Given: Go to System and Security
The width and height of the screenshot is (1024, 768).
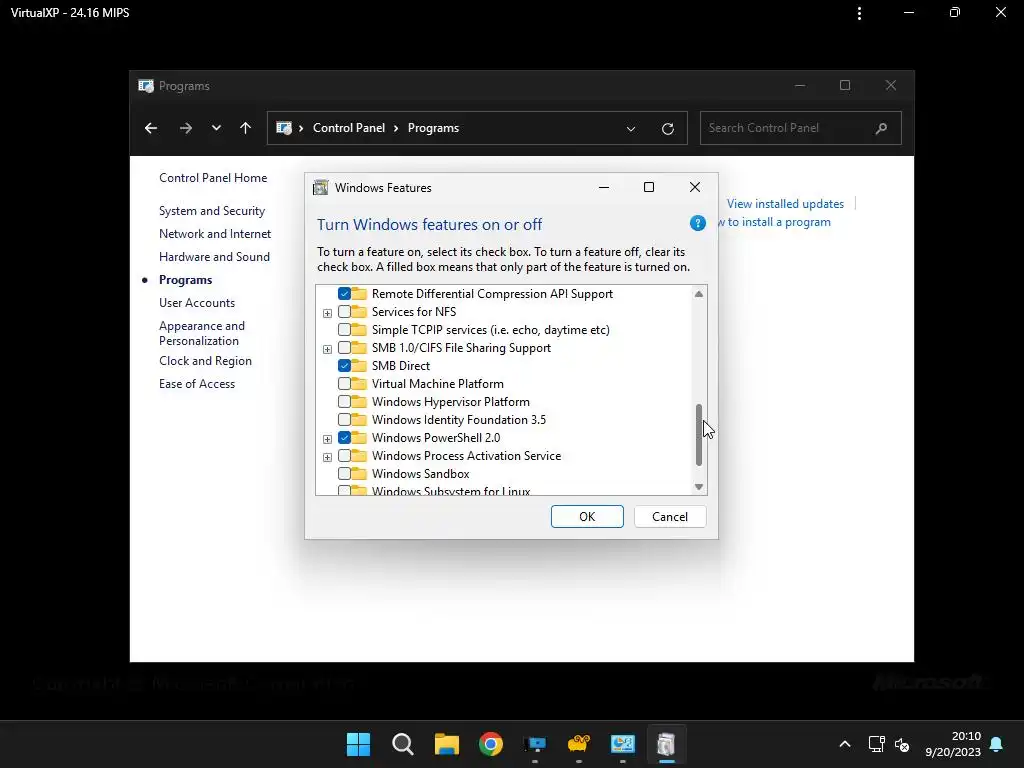Looking at the screenshot, I should pyautogui.click(x=212, y=211).
